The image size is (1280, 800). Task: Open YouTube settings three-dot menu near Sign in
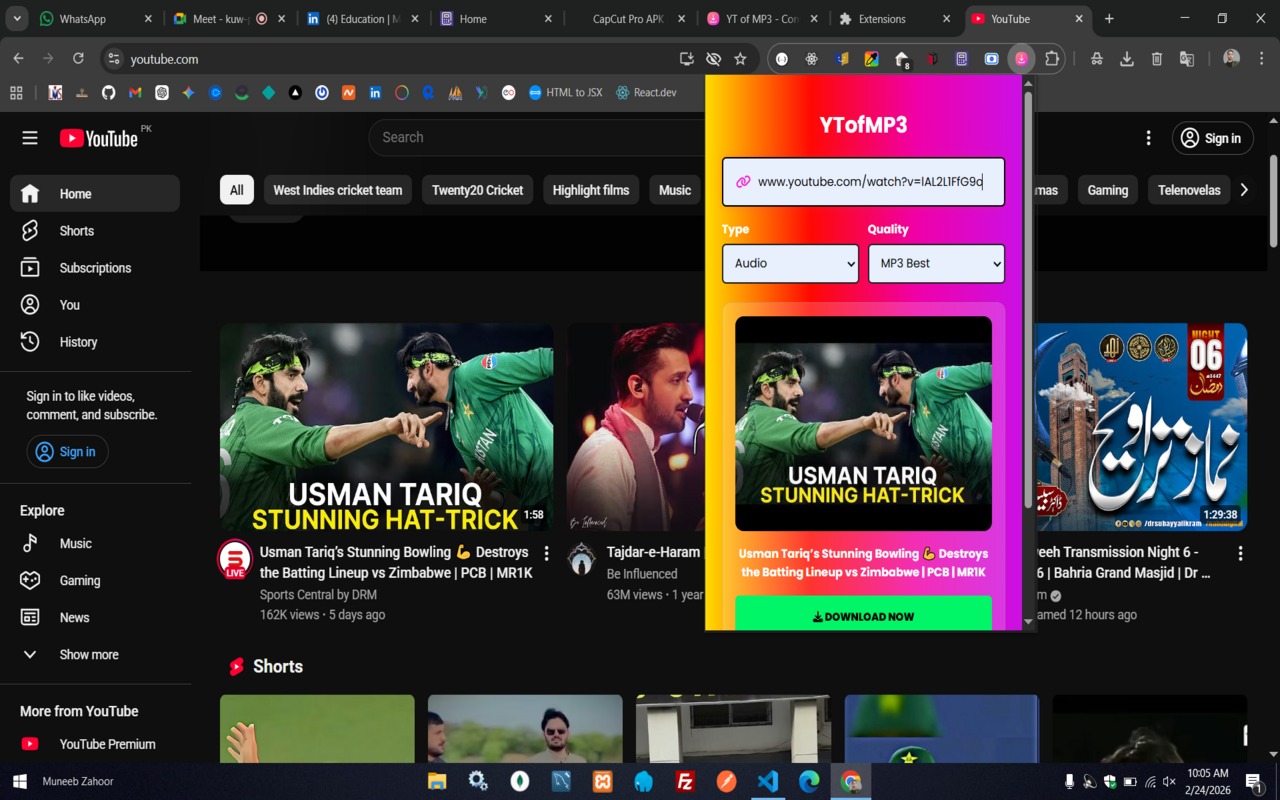(x=1148, y=138)
